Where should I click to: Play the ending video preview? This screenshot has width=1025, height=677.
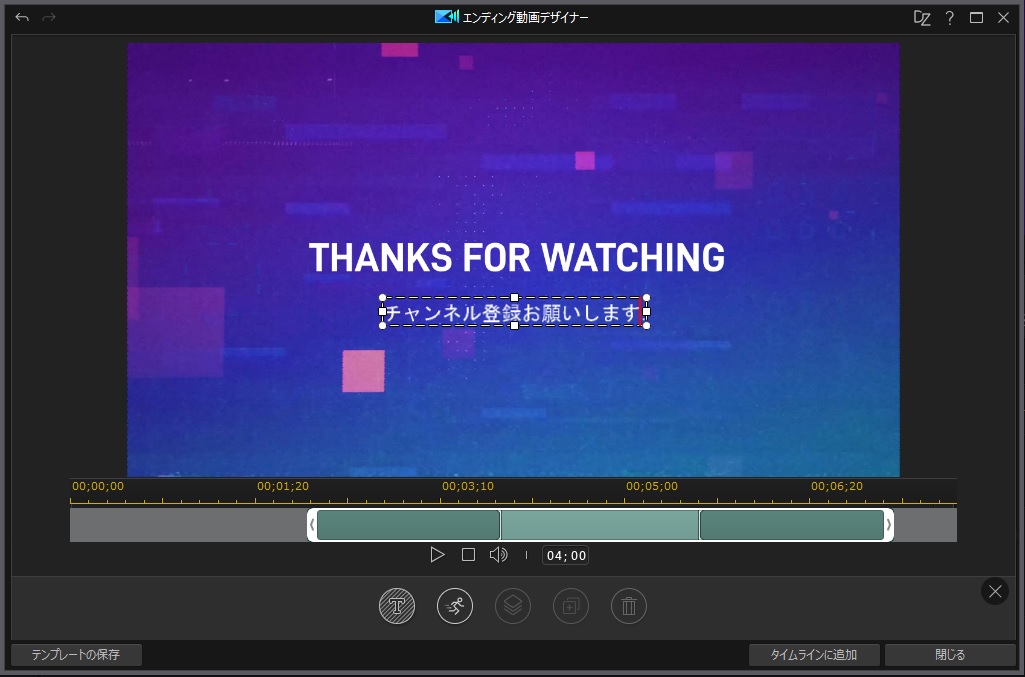pyautogui.click(x=437, y=555)
